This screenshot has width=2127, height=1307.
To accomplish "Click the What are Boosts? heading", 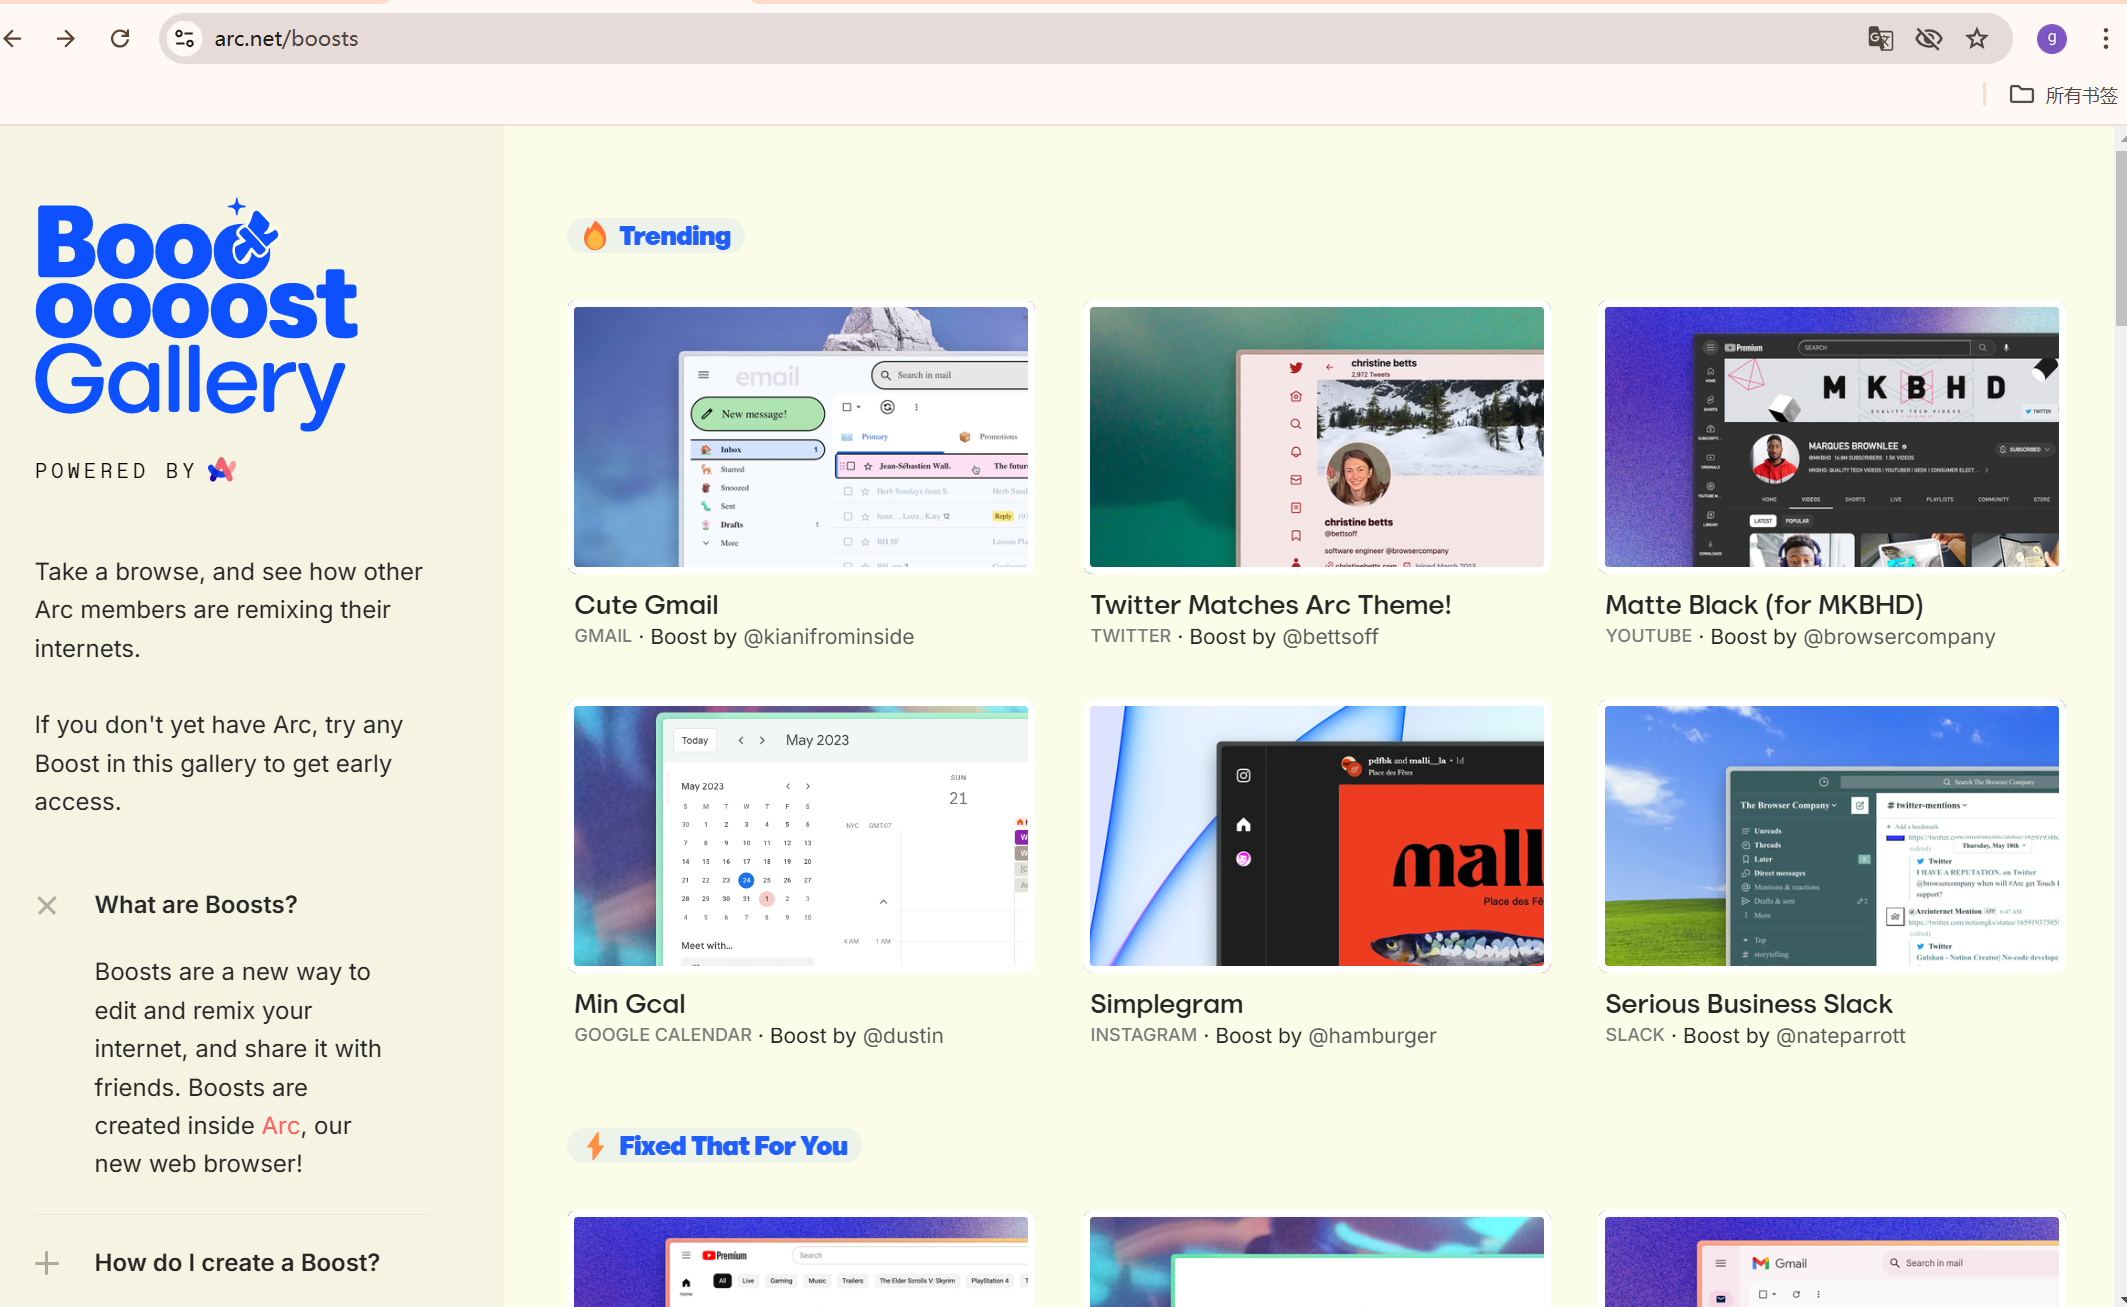I will [196, 905].
